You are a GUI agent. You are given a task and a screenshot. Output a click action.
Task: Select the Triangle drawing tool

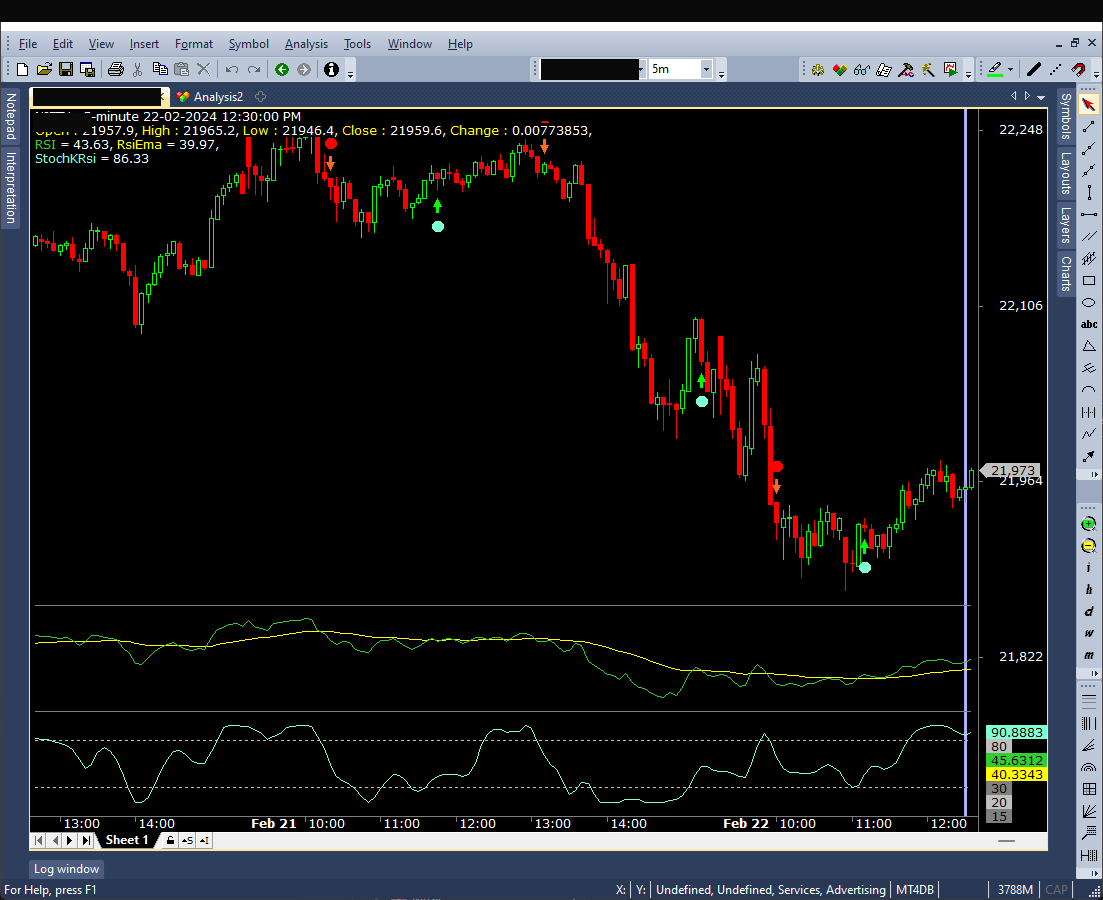(x=1088, y=346)
